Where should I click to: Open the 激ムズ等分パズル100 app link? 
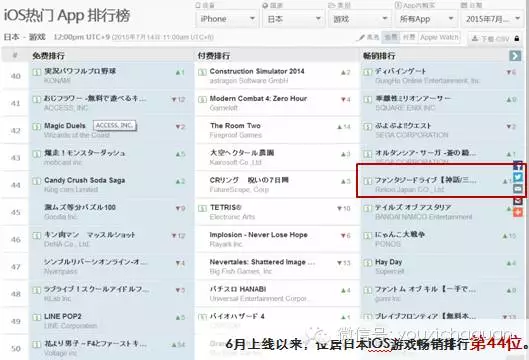coord(80,207)
